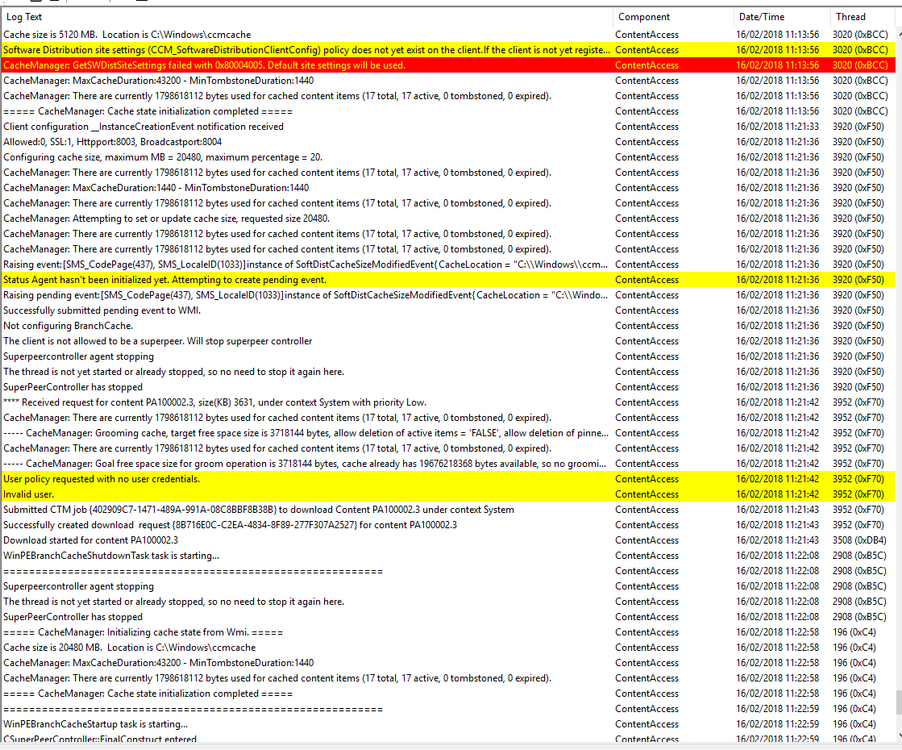The image size is (902, 750).
Task: Select 'WinPEBranchCacheStartup task is starting' row
Action: tap(448, 724)
